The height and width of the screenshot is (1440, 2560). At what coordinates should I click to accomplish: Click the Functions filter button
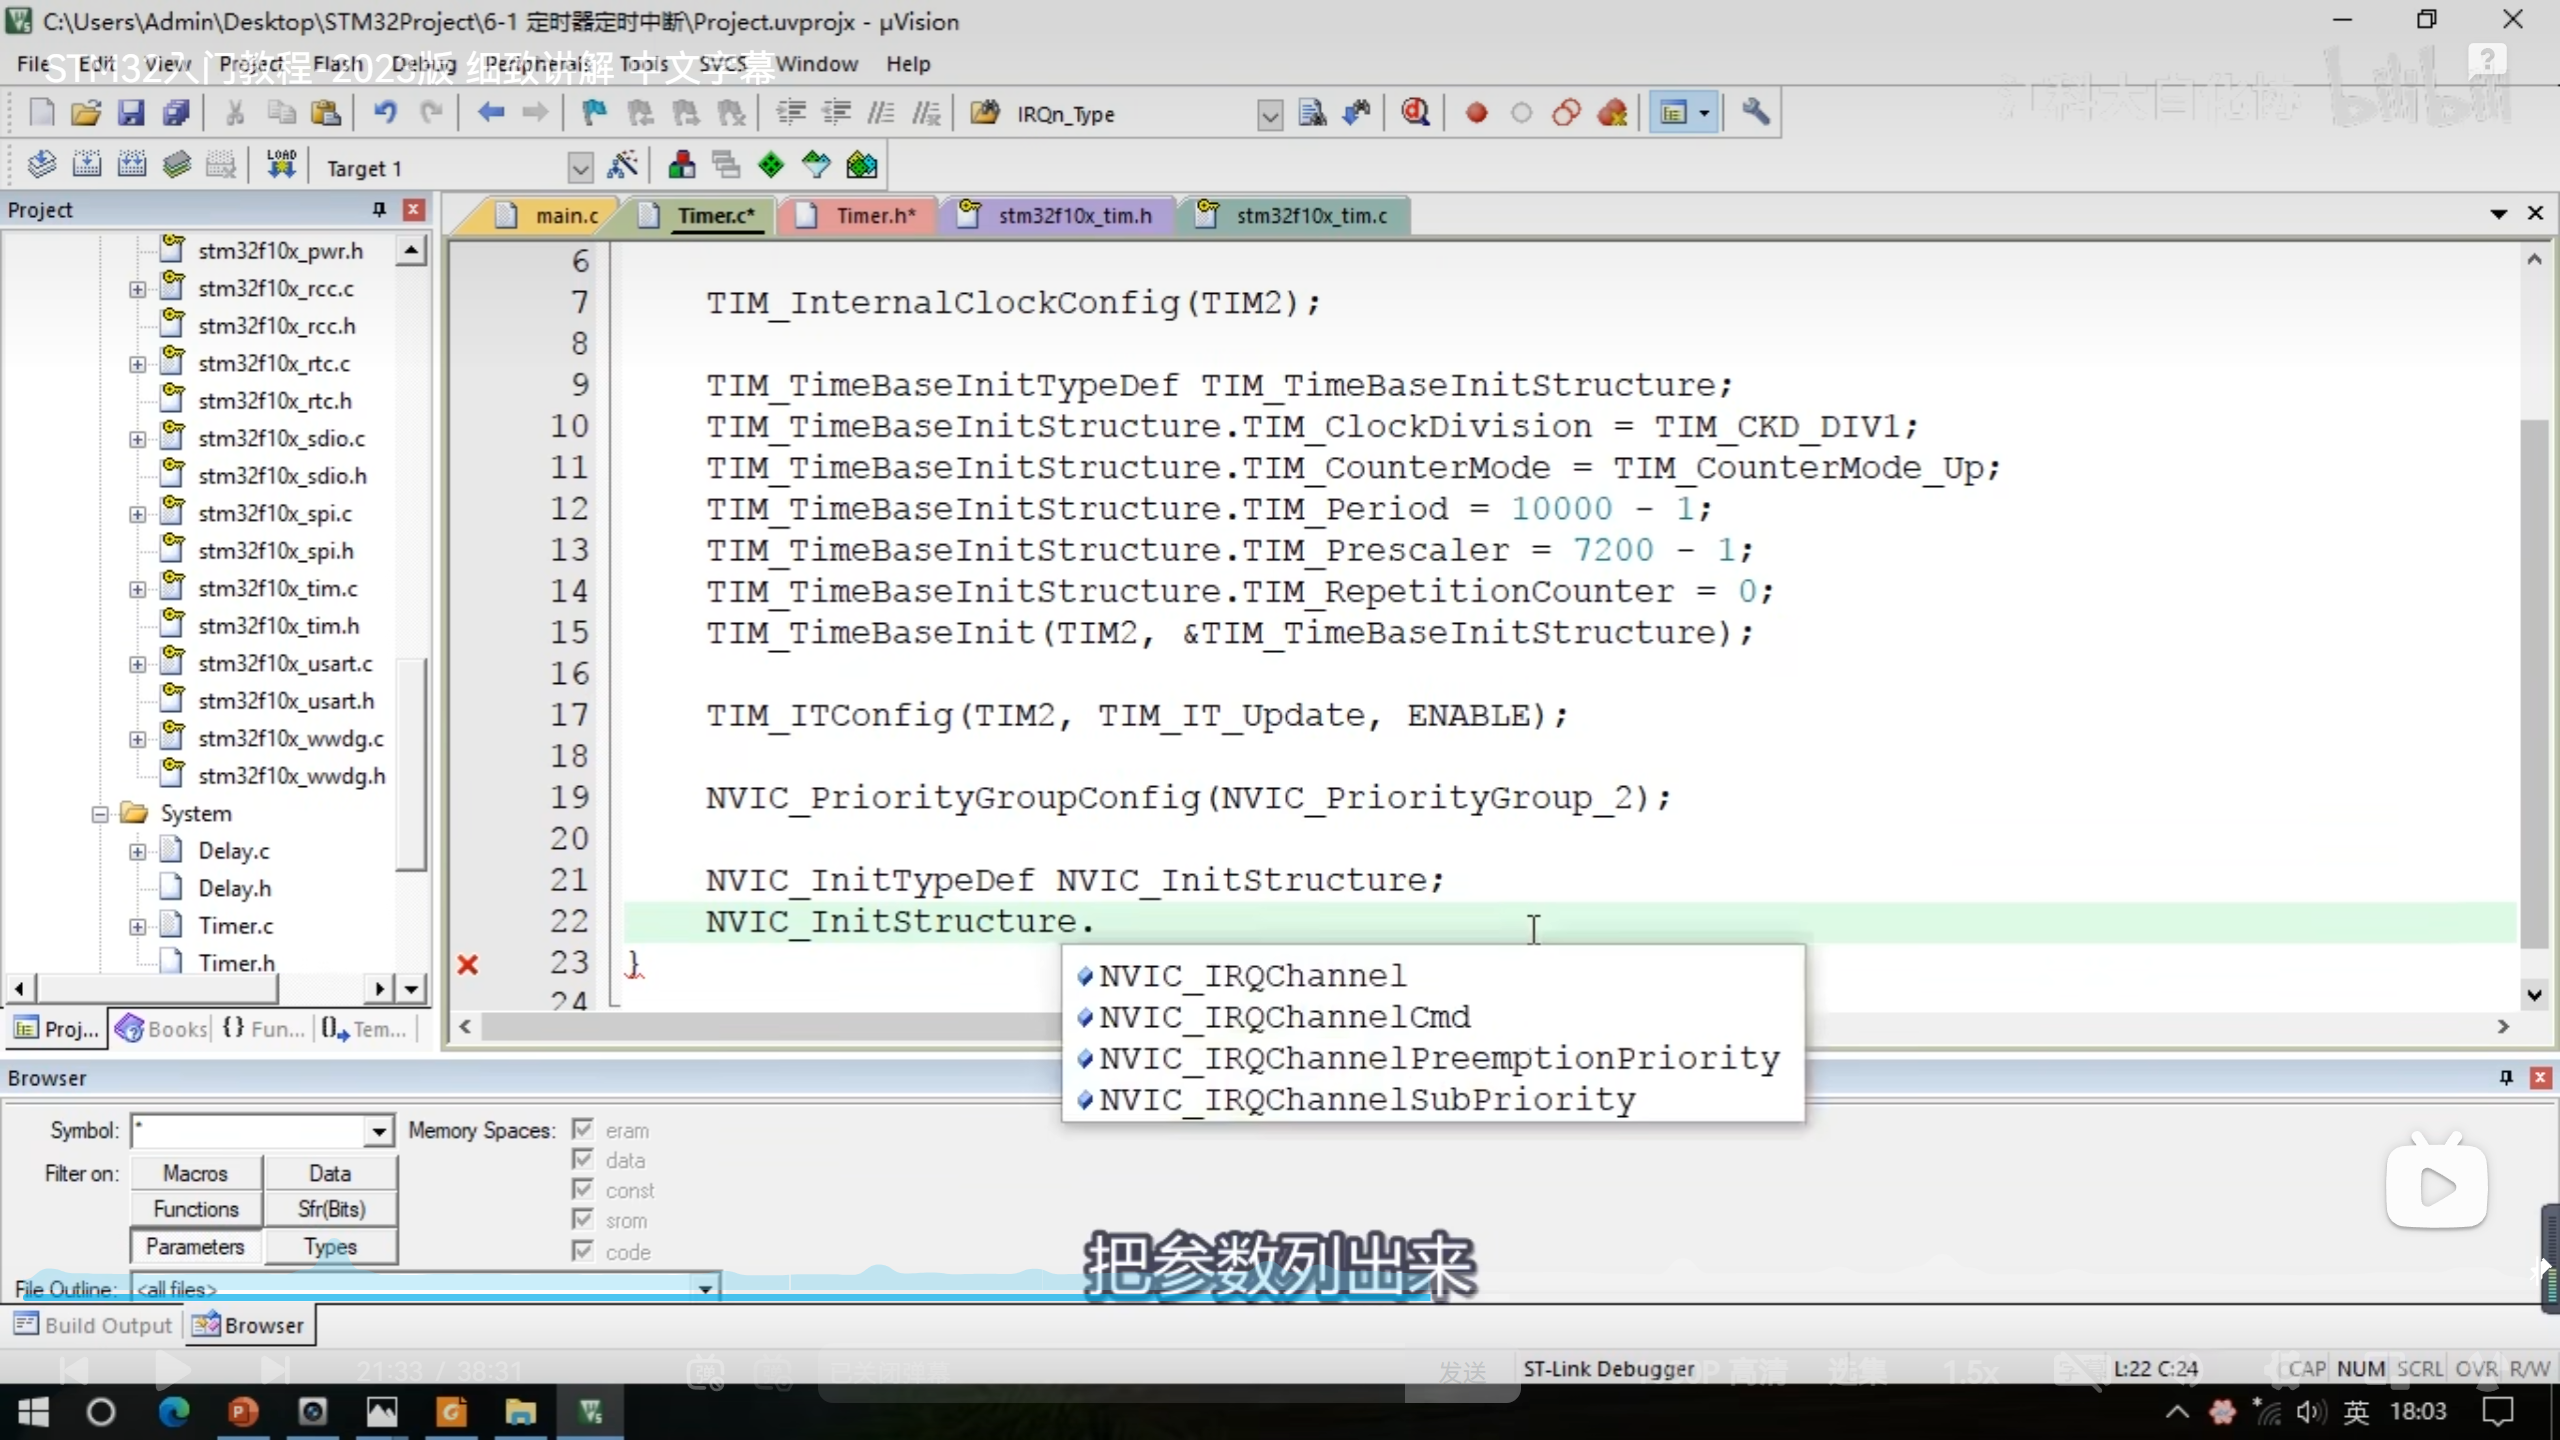tap(196, 1209)
